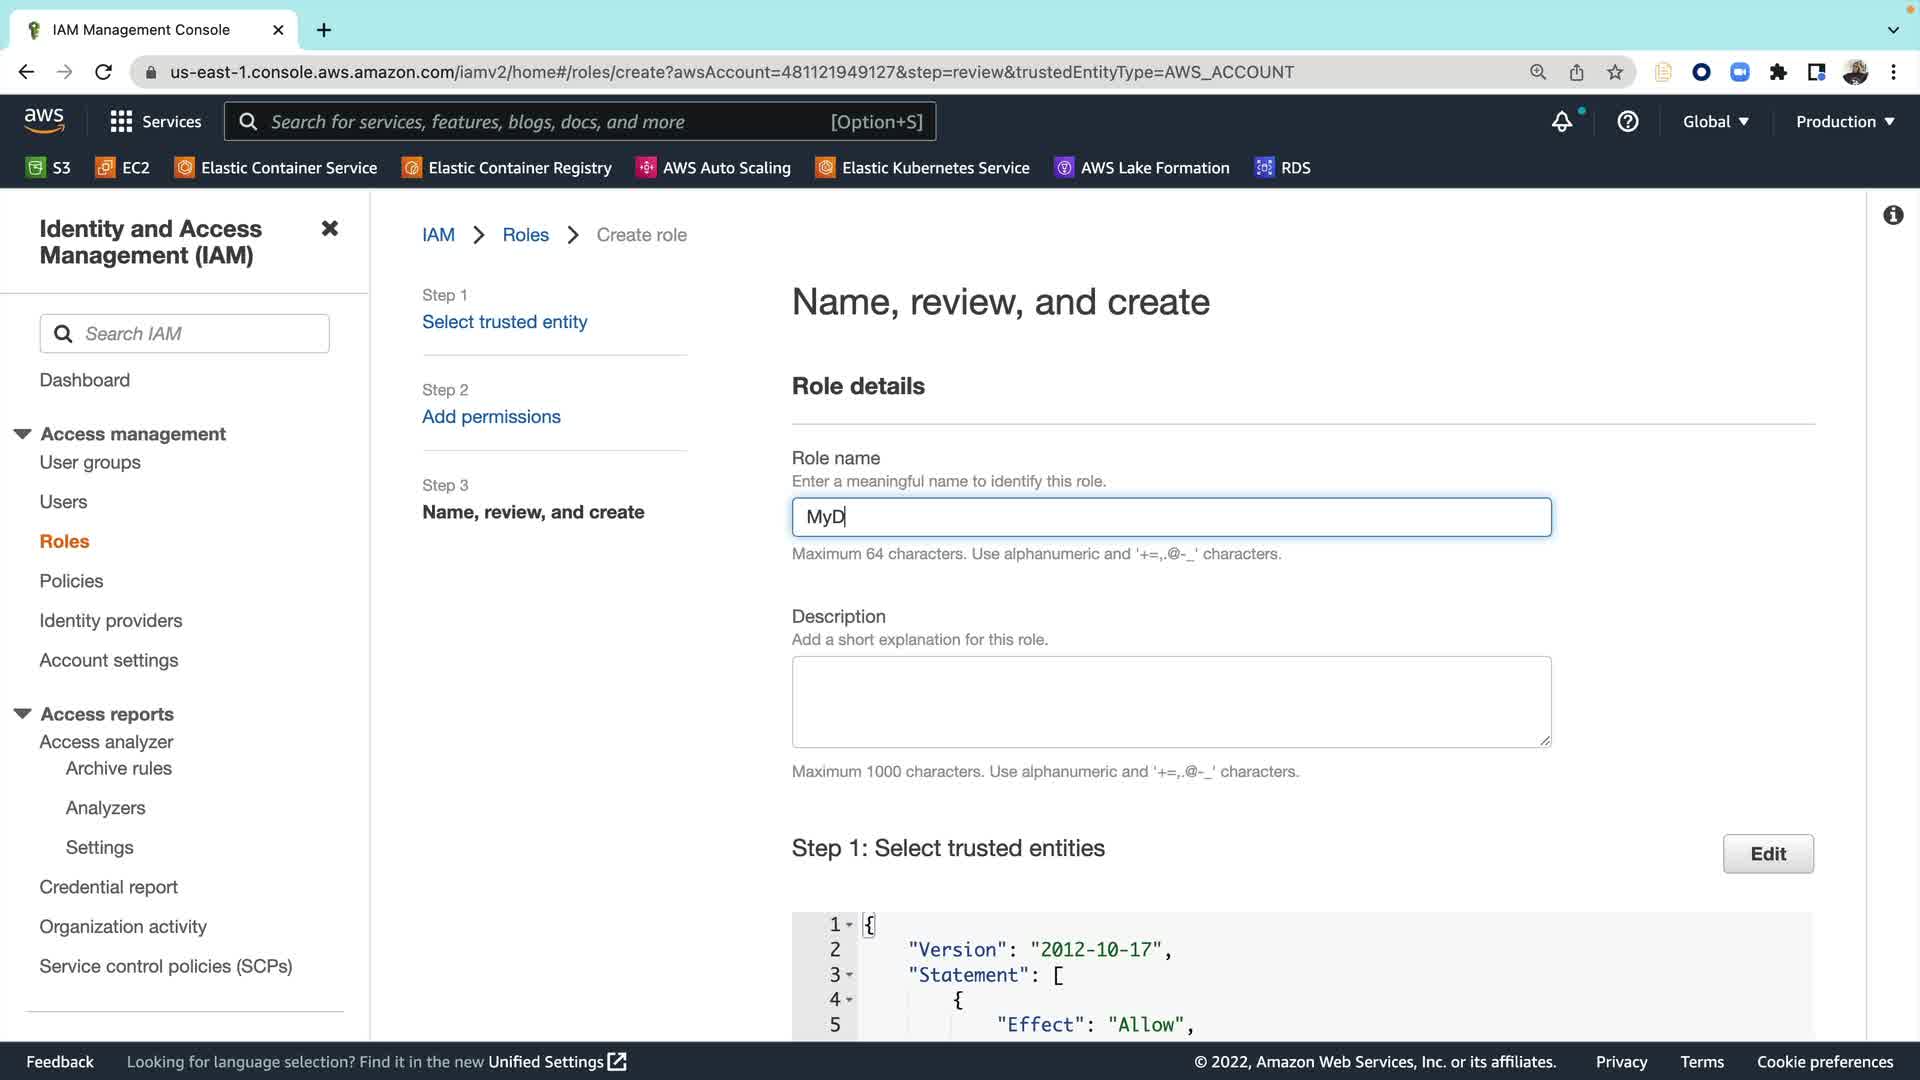The width and height of the screenshot is (1920, 1080).
Task: Open the EC2 favorites shortcut
Action: [122, 168]
